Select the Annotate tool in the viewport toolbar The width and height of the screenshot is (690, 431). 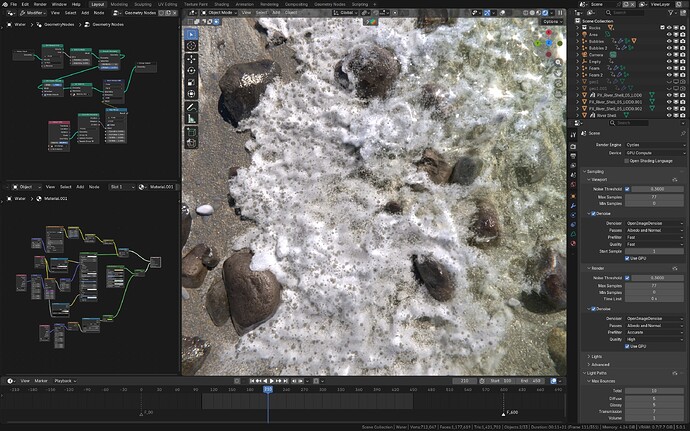pyautogui.click(x=191, y=107)
